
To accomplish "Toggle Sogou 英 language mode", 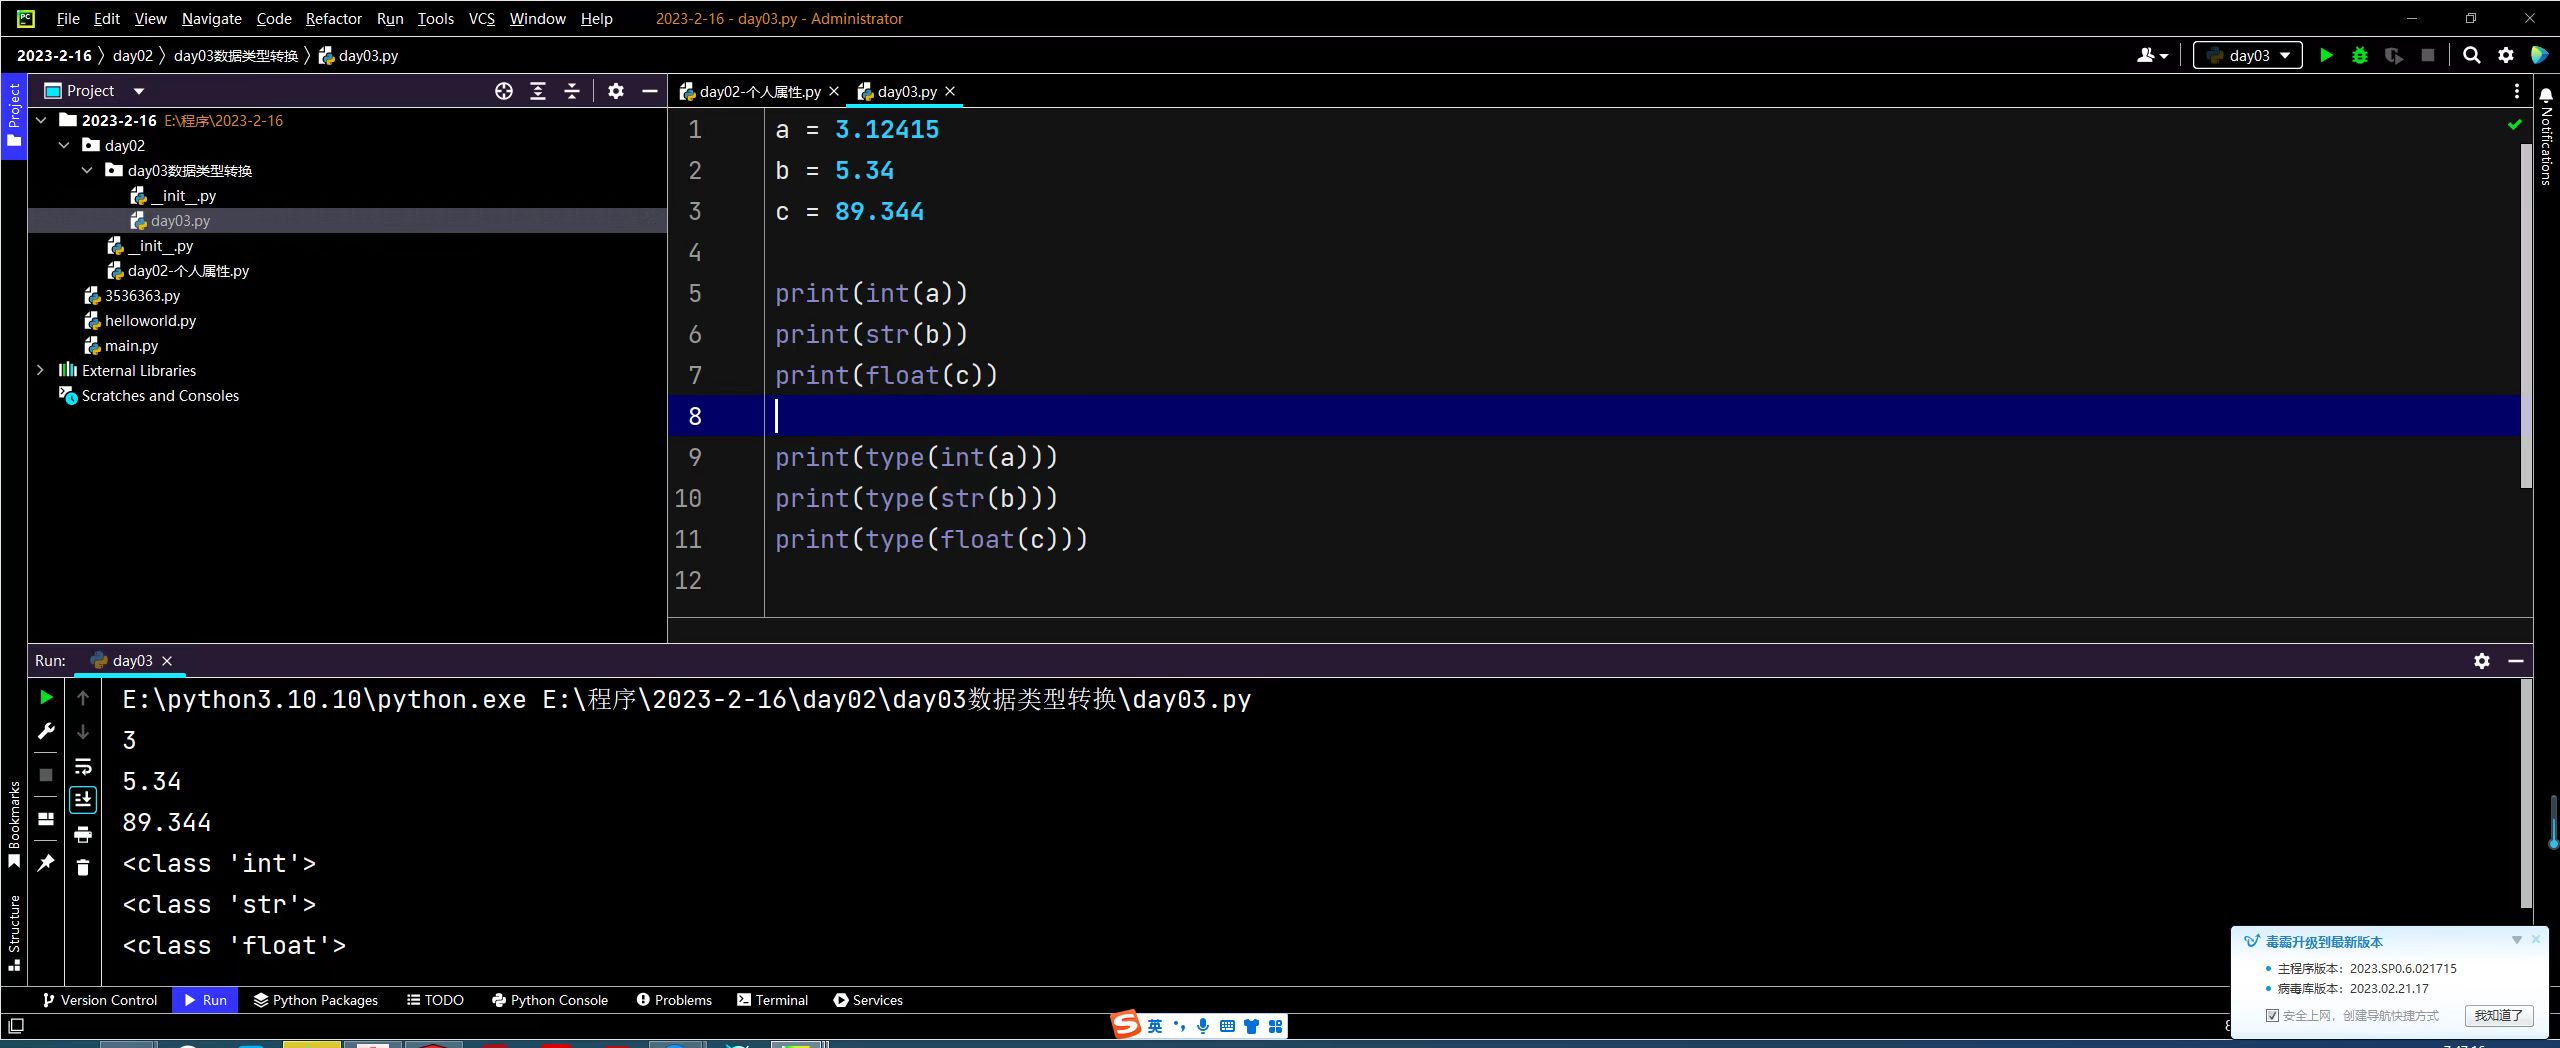I will 1155,1026.
